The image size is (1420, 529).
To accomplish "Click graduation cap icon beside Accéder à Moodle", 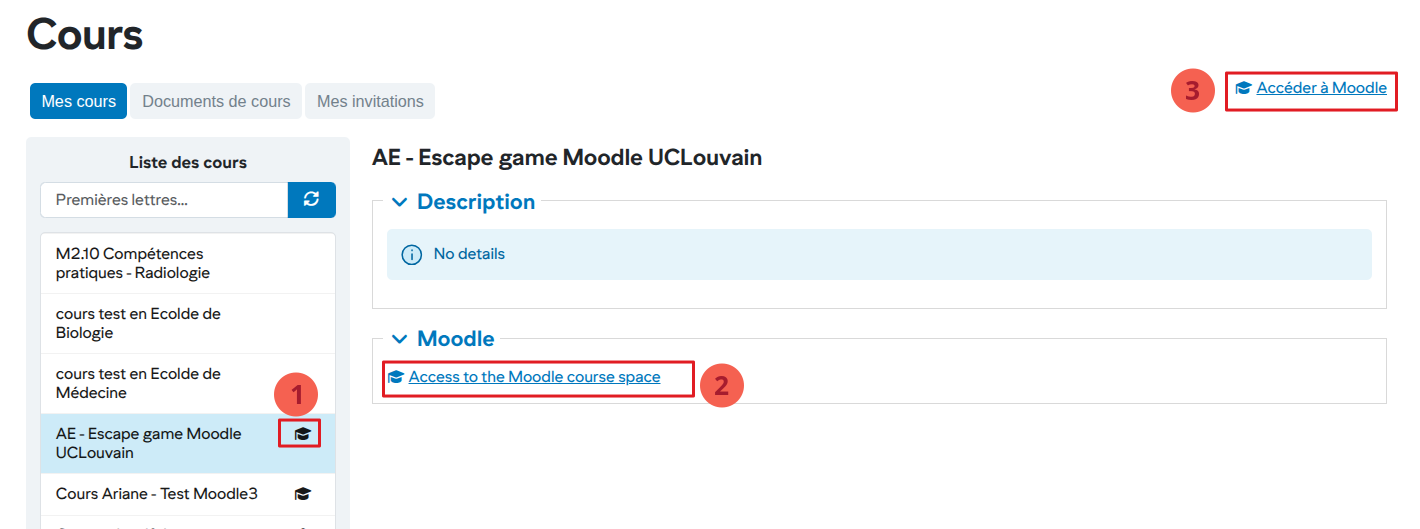I will (x=1243, y=88).
